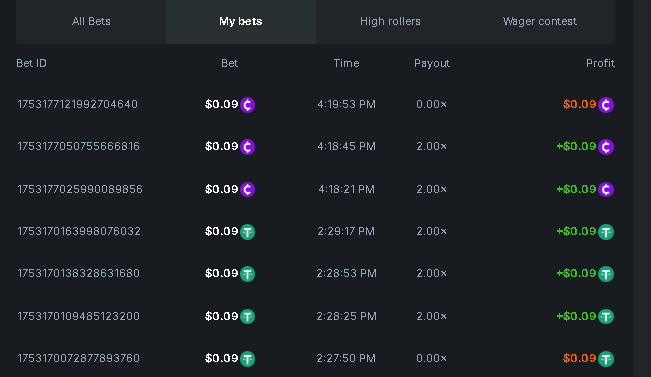Viewport: 651px width, 377px height.
Task: Click purple coin icon in 4:19:53 PM profit
Action: [x=606, y=105]
